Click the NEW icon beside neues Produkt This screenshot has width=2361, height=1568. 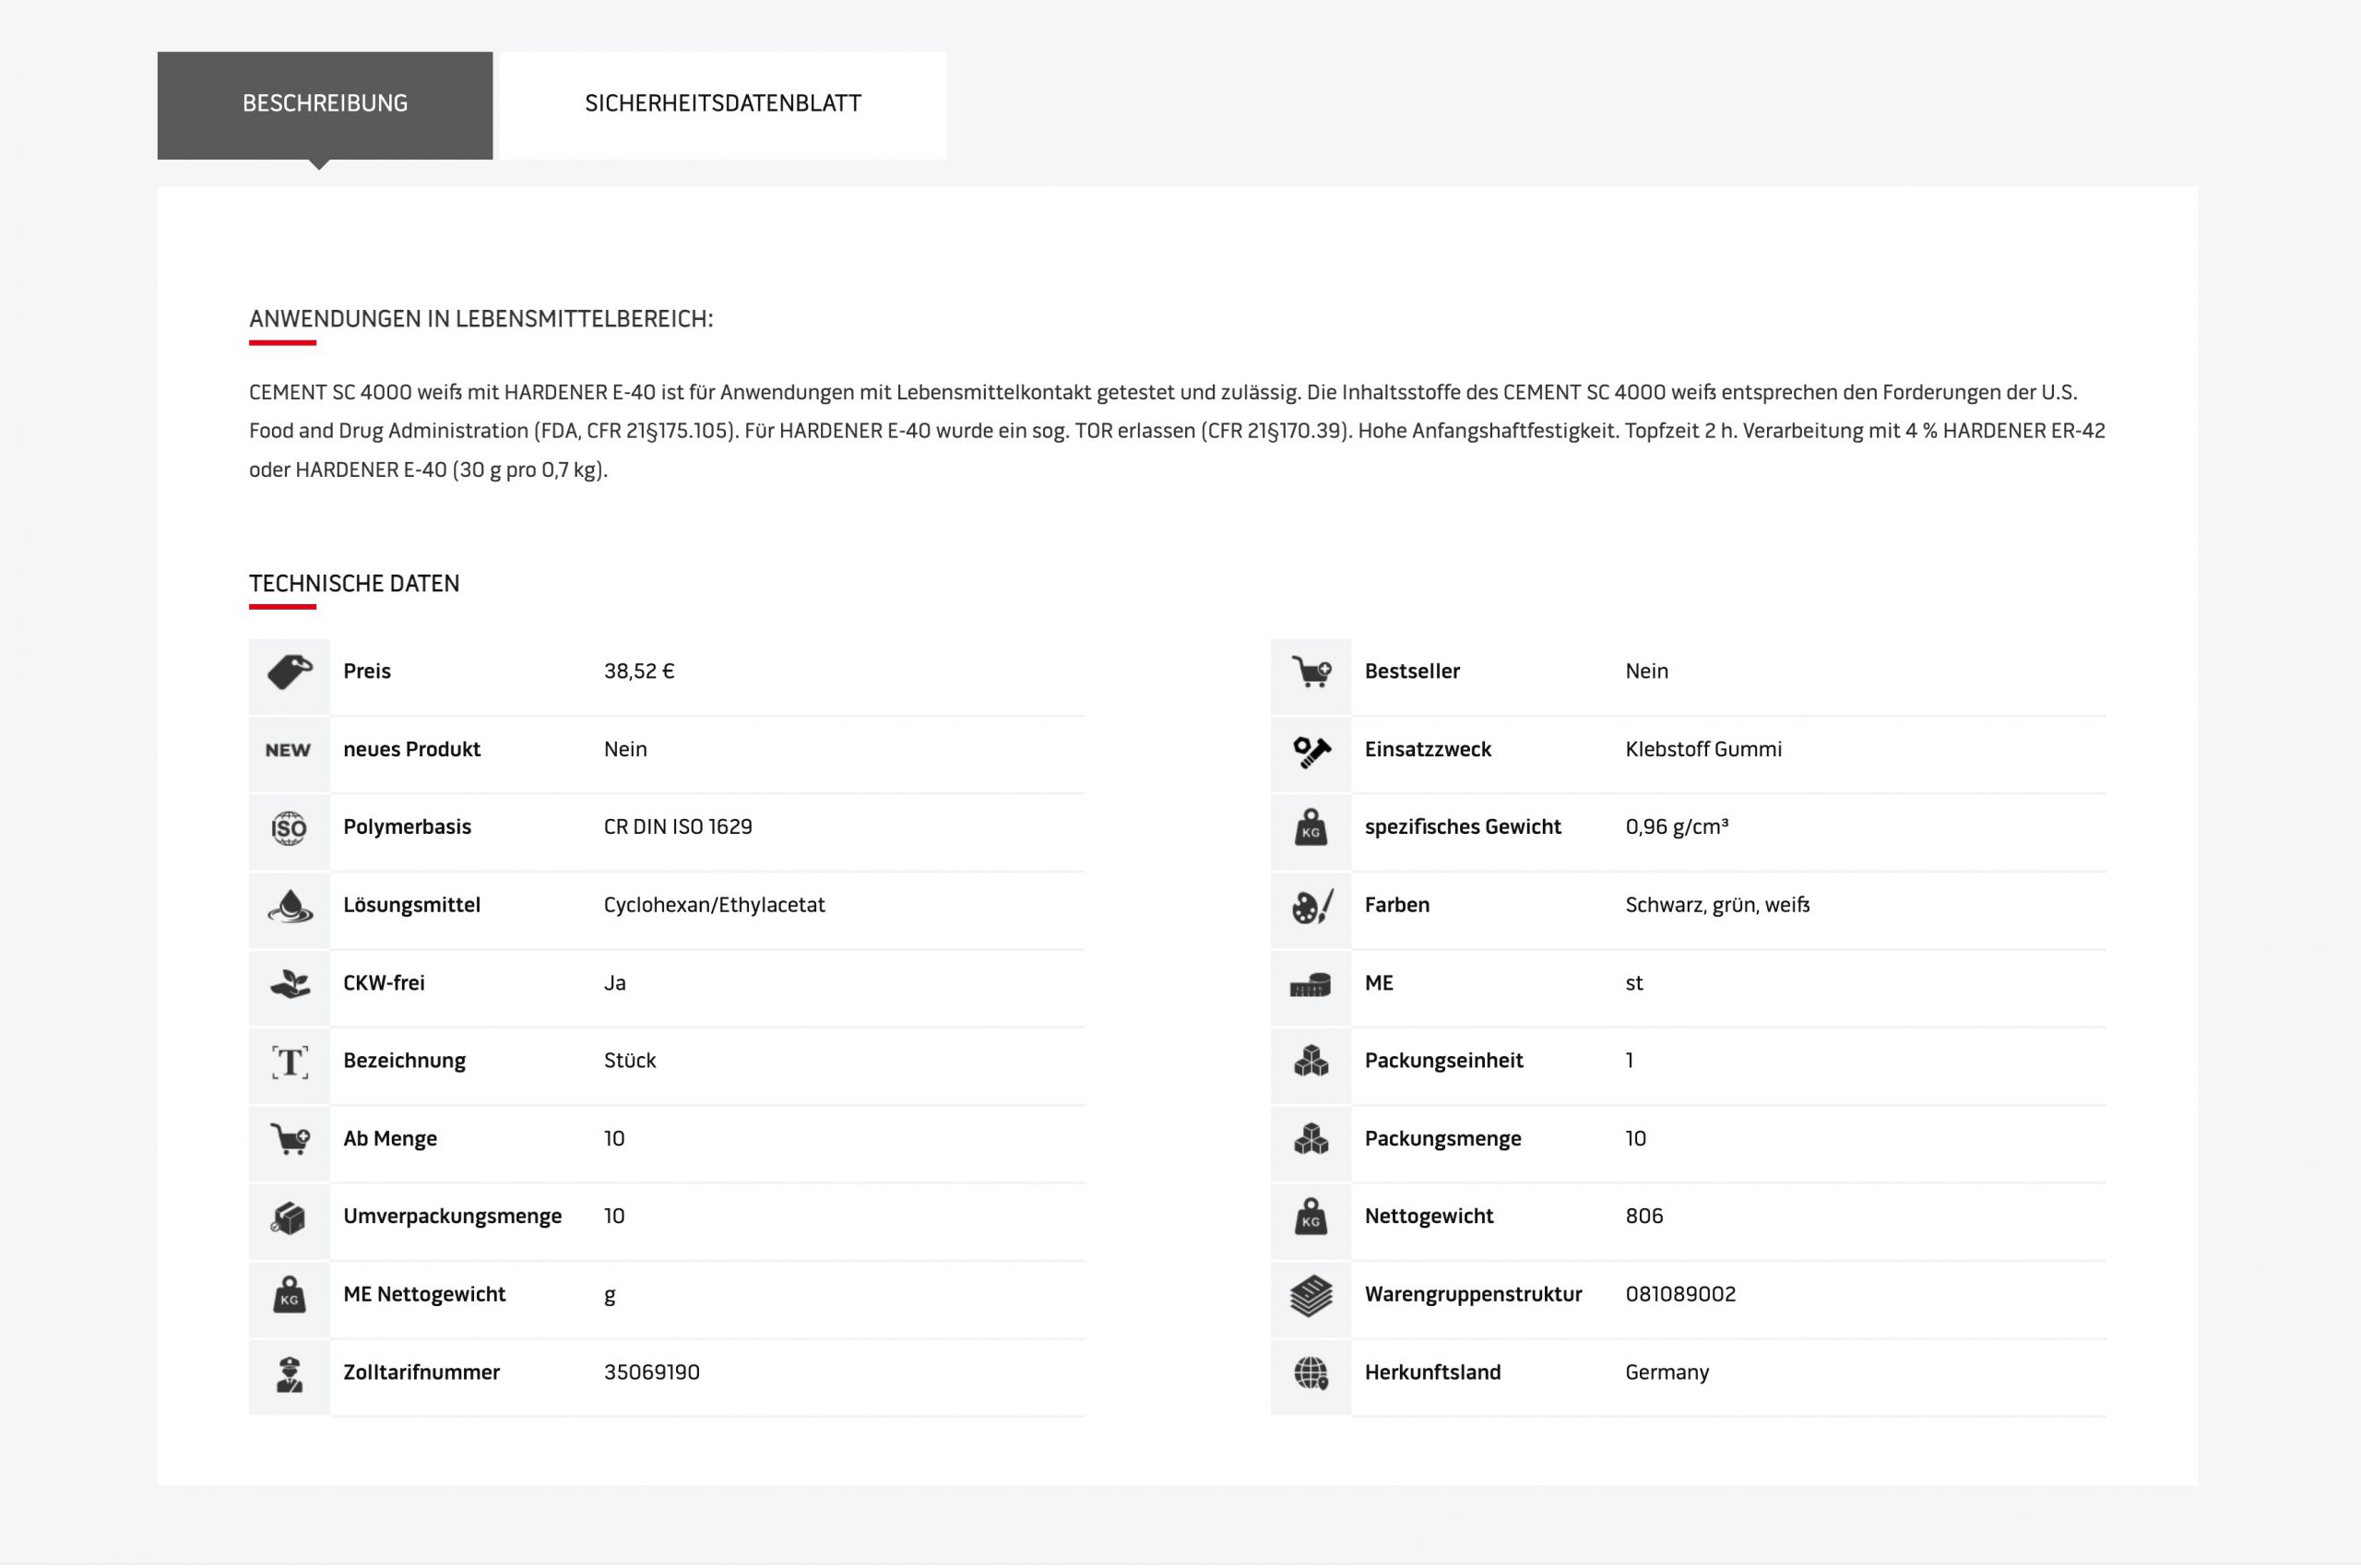[x=288, y=750]
